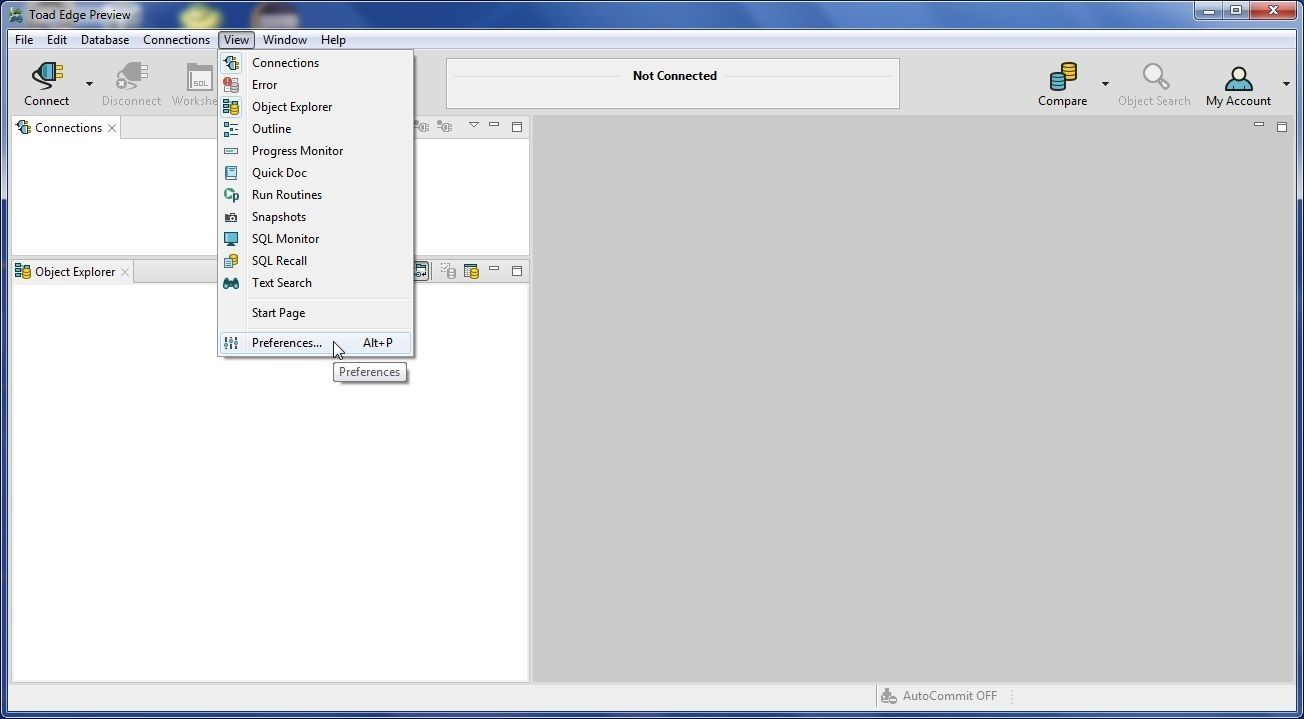Click the SQL Monitor entry's screen icon
The image size is (1304, 719).
pyautogui.click(x=231, y=239)
